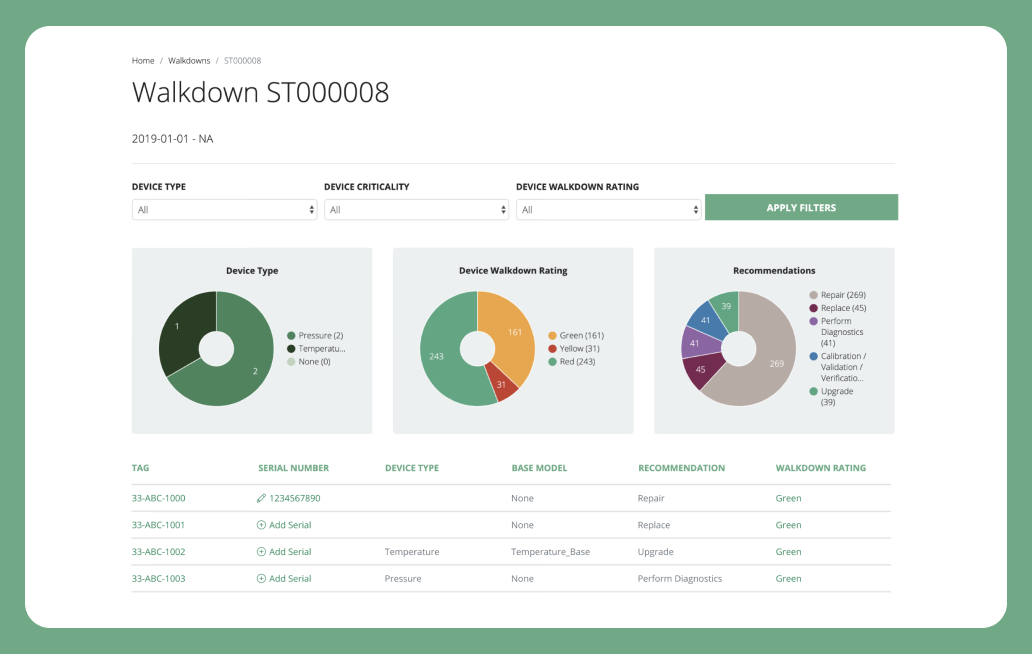Click the plus icon for tag 33-ABC-1003
The image size is (1032, 654).
click(x=261, y=579)
